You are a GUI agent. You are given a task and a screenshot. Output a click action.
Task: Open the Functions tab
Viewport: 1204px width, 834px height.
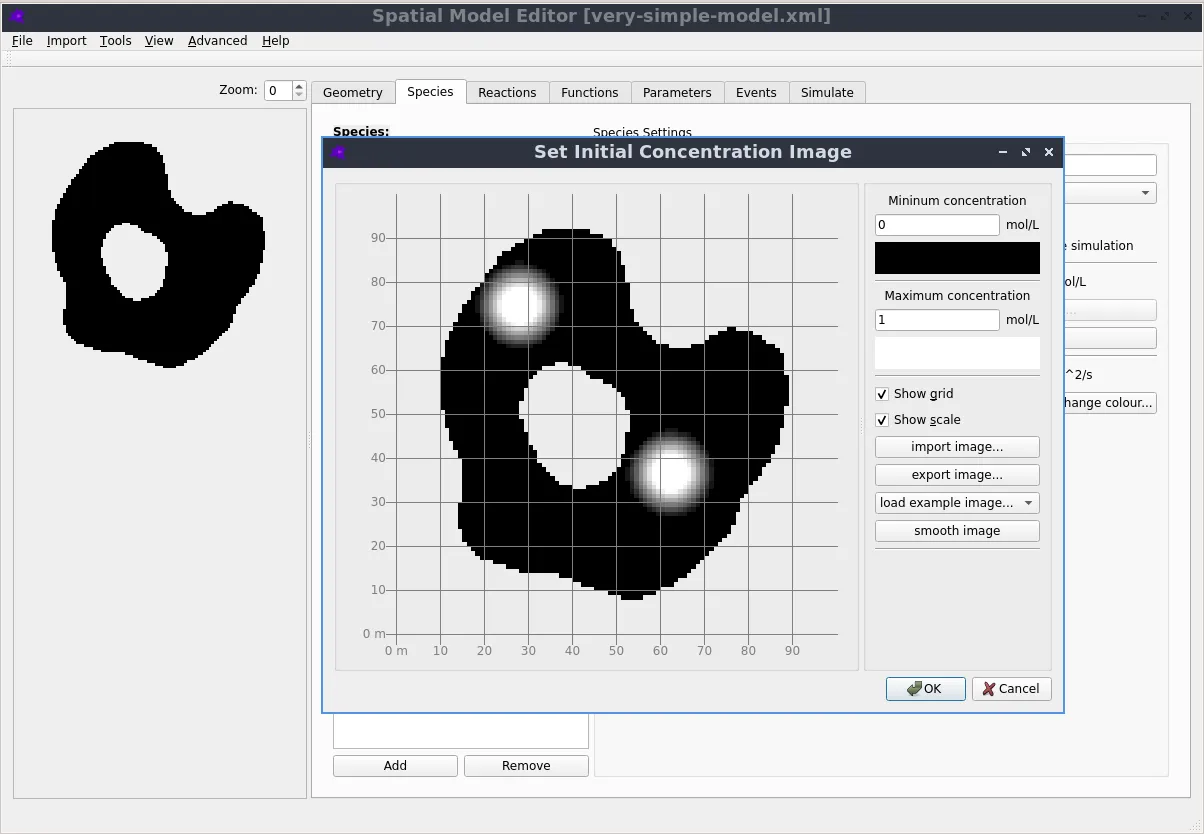(590, 92)
